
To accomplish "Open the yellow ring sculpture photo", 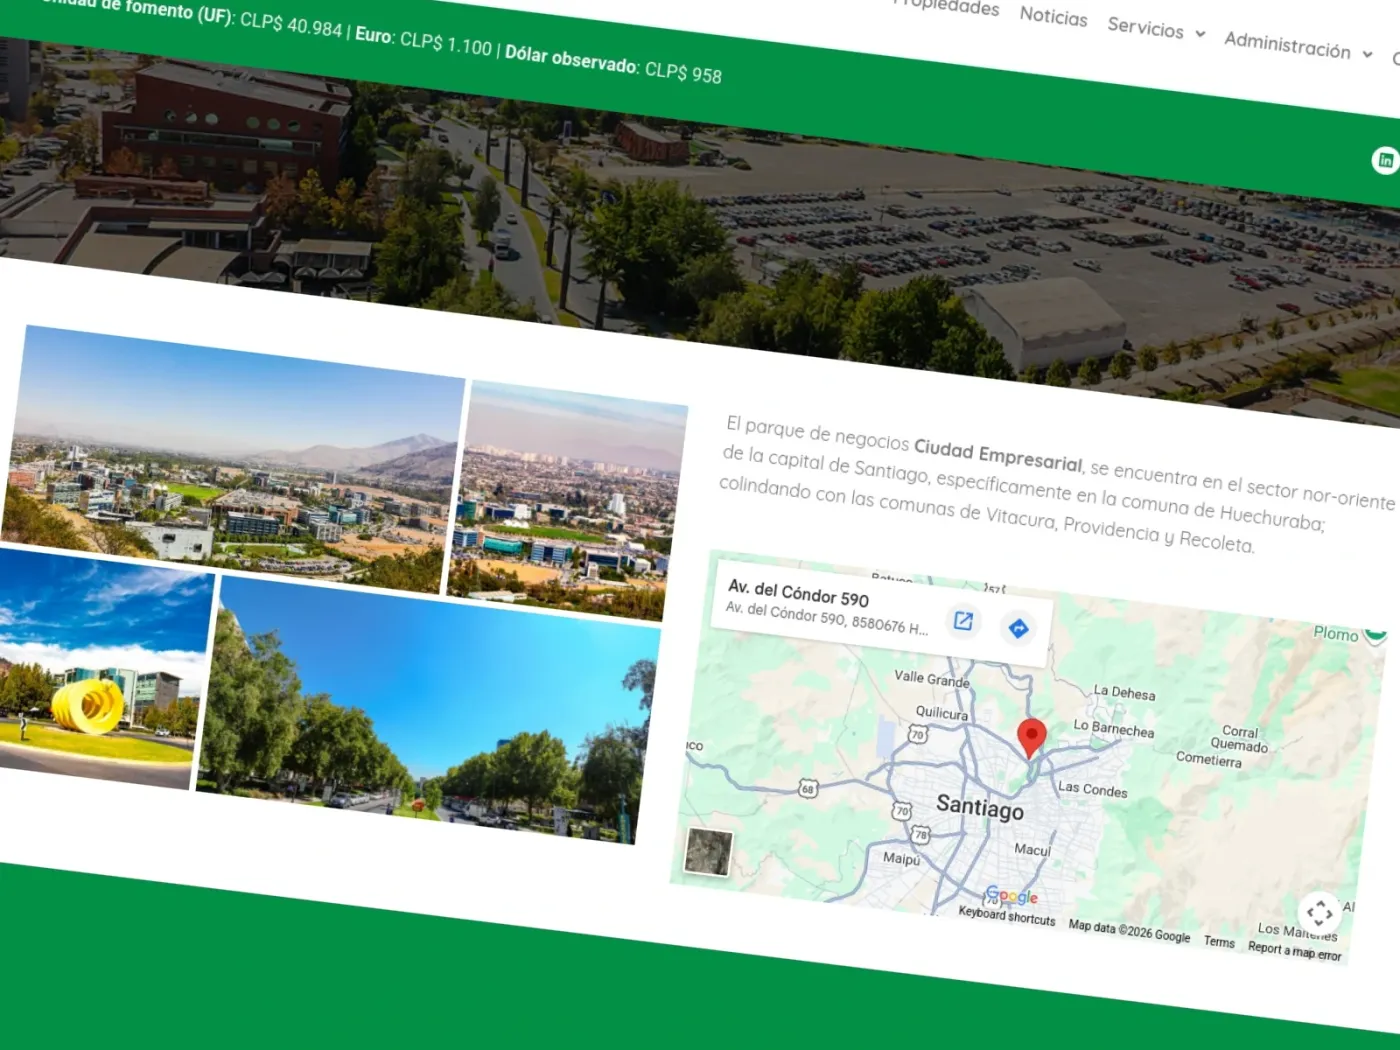I will (102, 669).
